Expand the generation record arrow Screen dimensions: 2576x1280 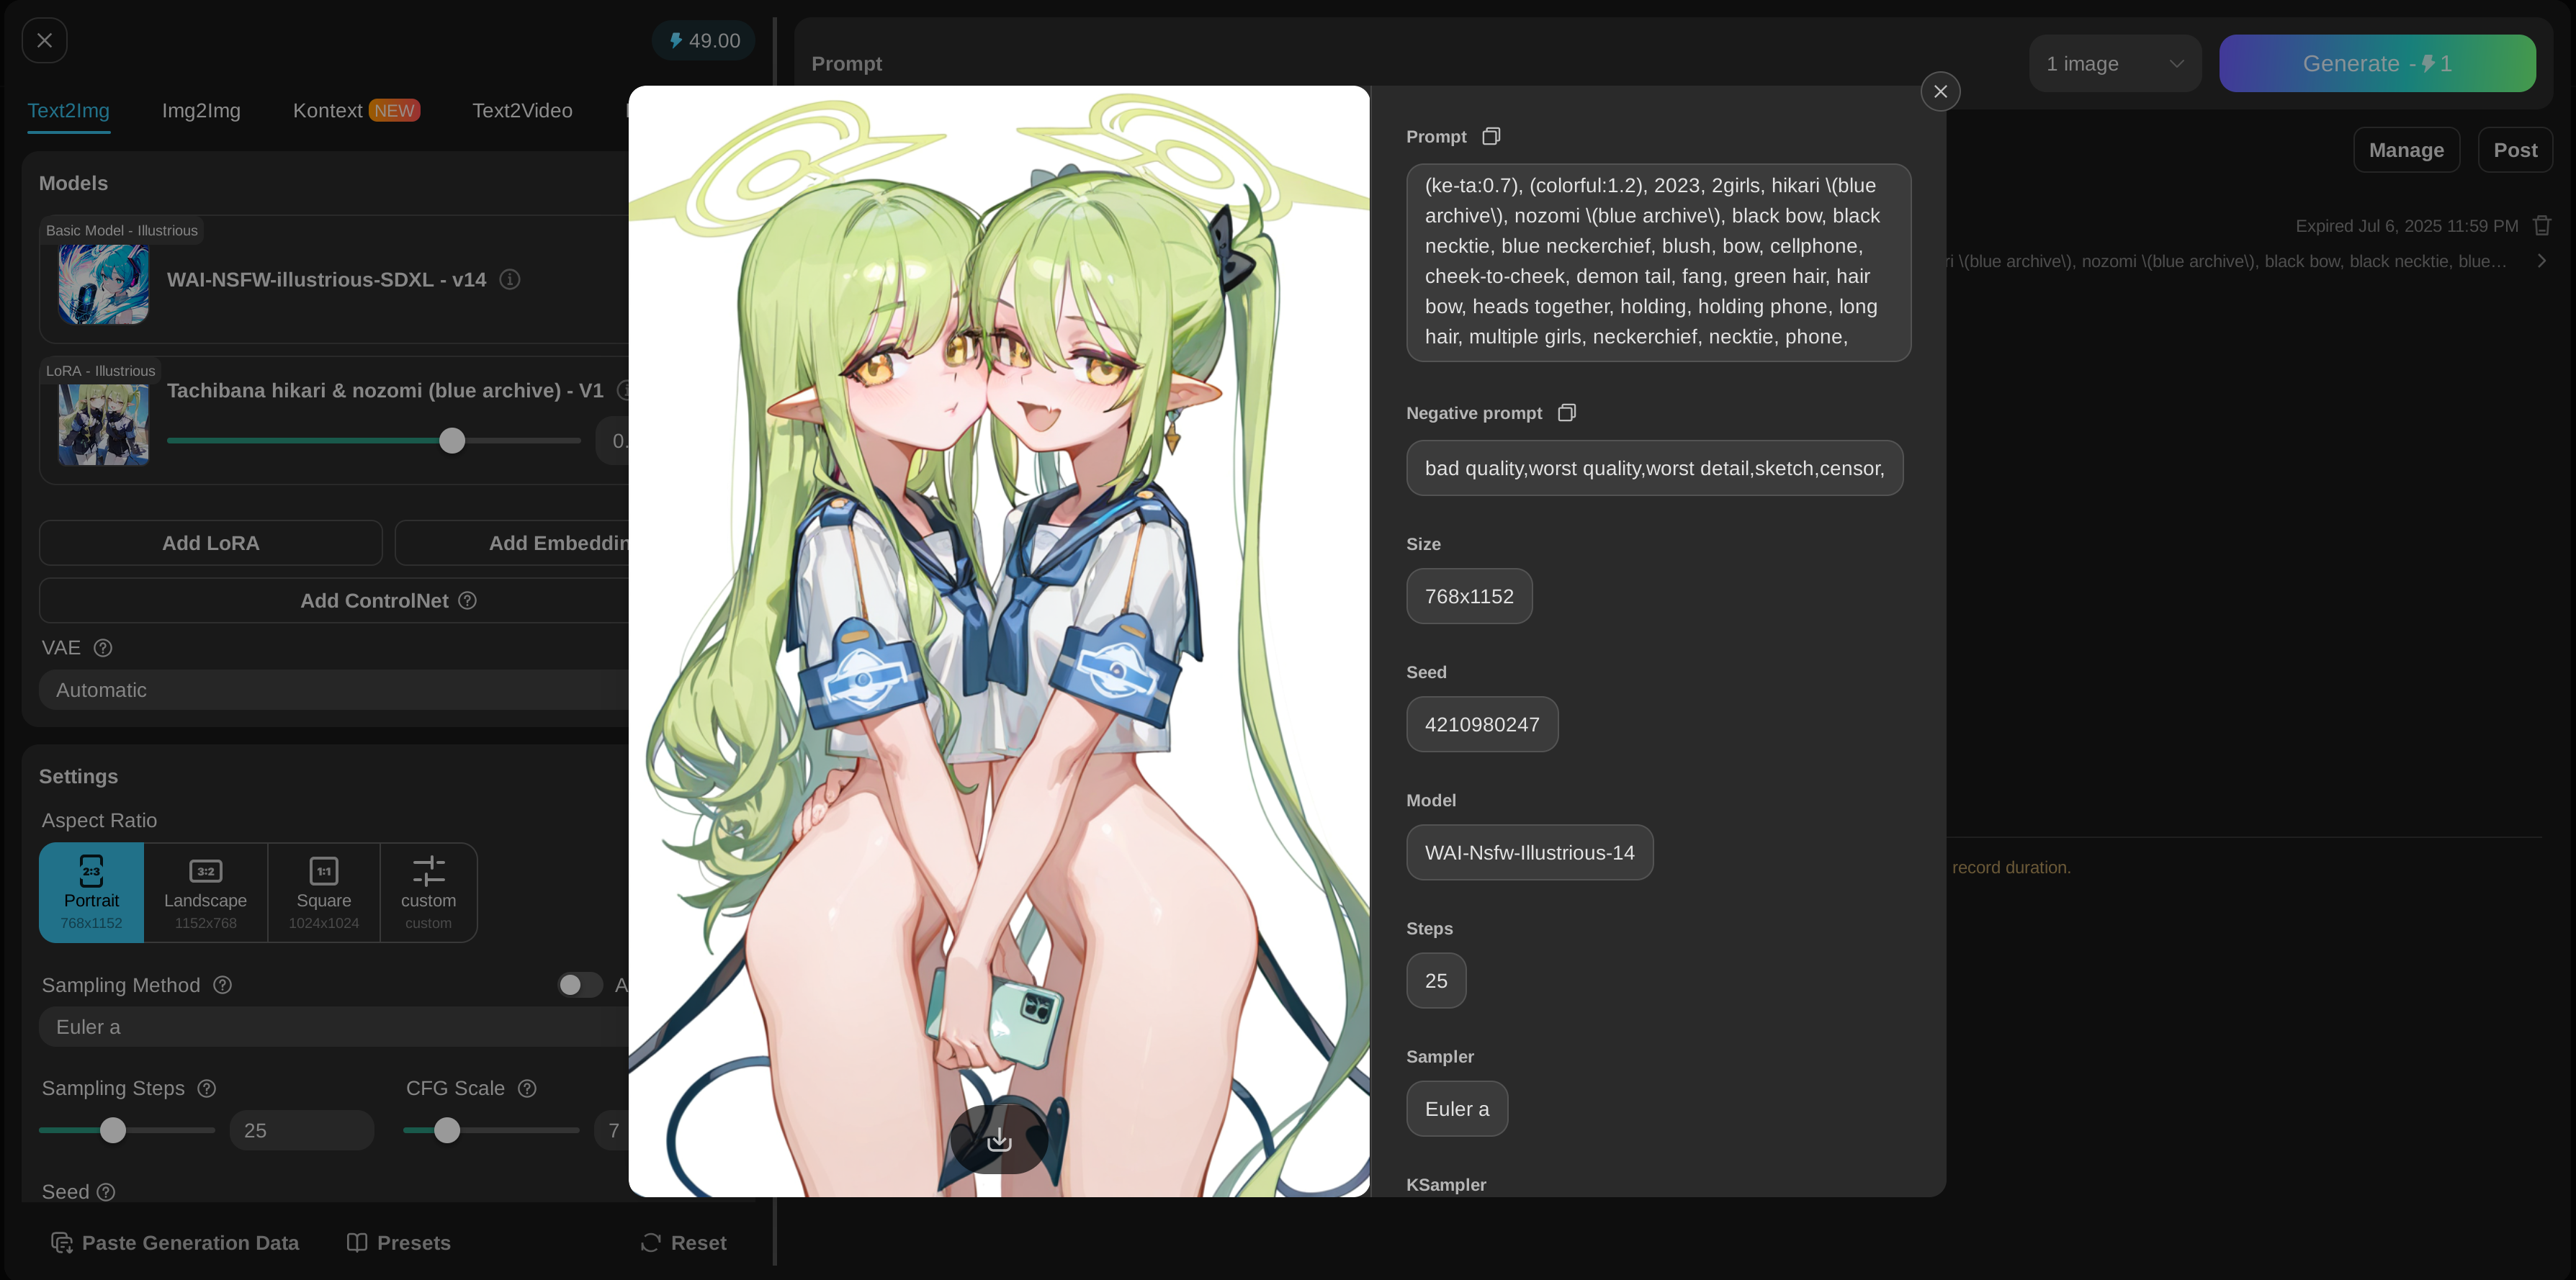[x=2541, y=261]
